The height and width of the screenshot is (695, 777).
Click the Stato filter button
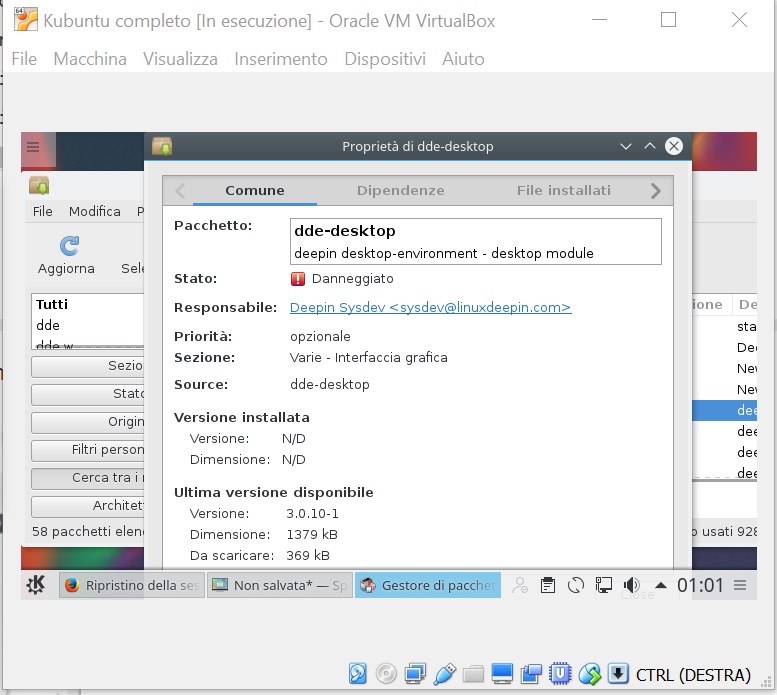tap(88, 394)
